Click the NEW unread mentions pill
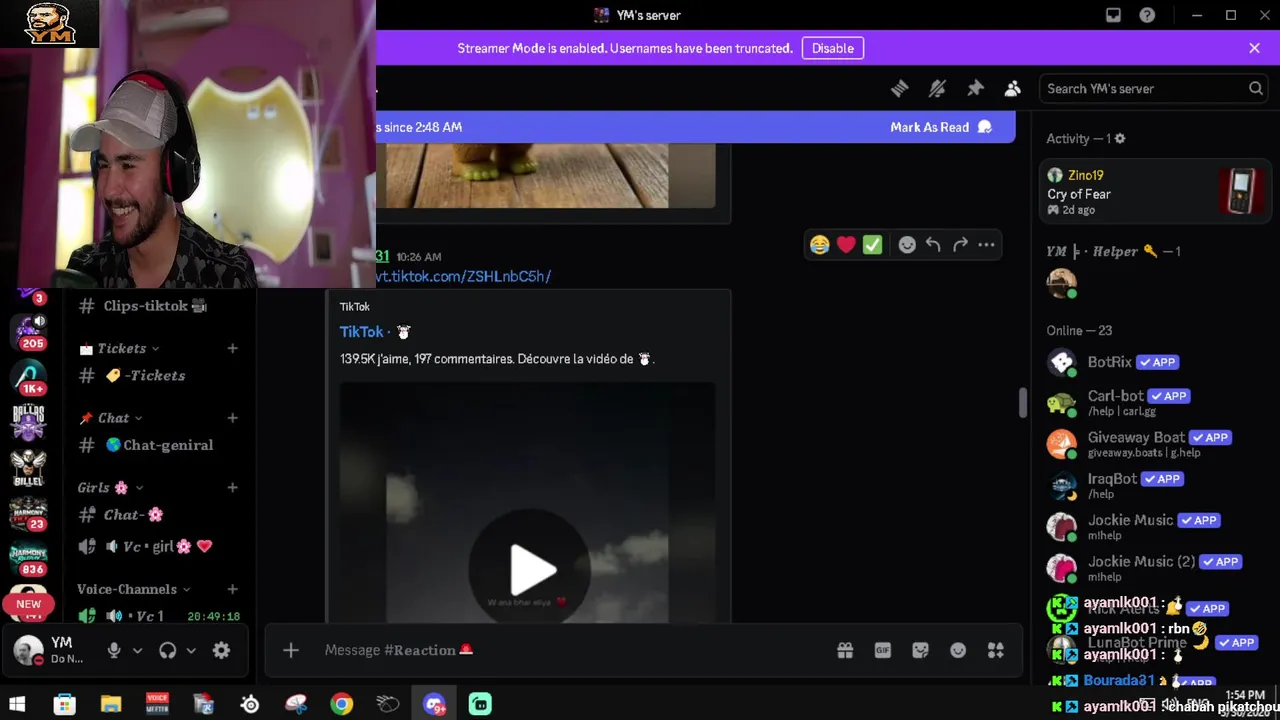 coord(28,604)
